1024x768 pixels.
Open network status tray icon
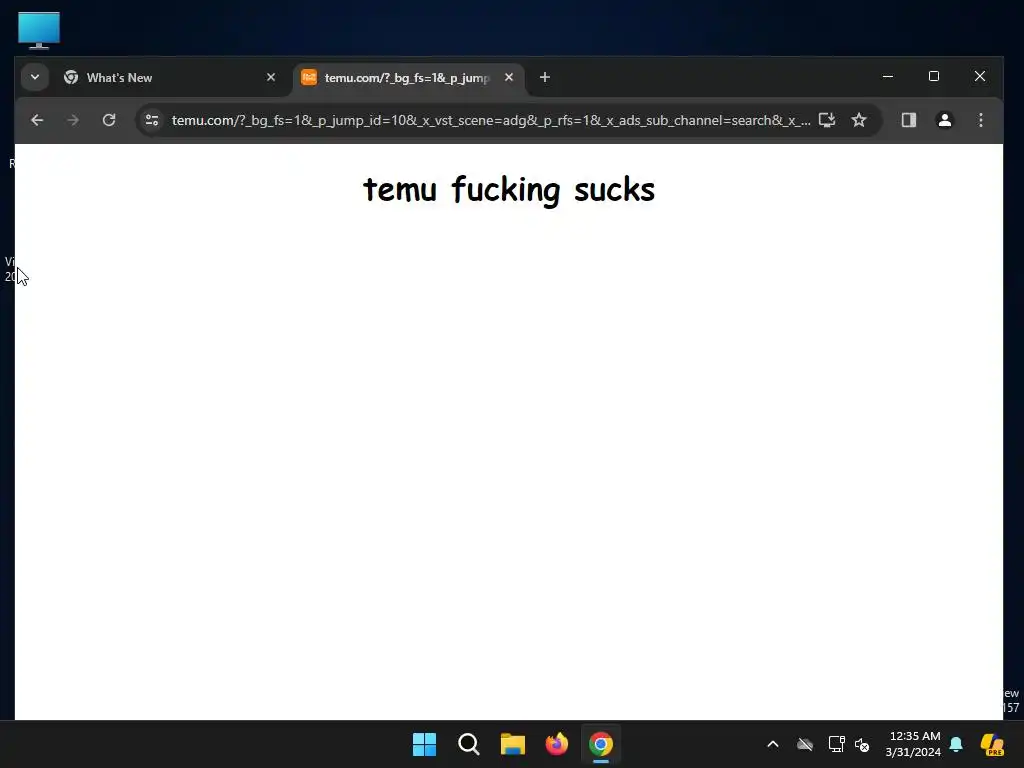pyautogui.click(x=836, y=744)
